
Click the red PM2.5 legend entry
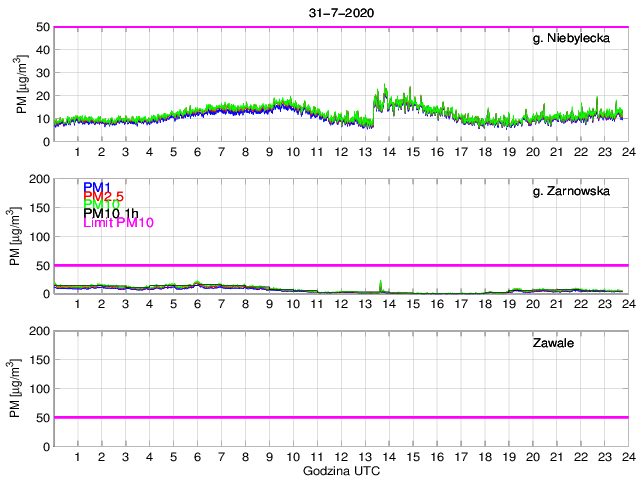point(104,196)
